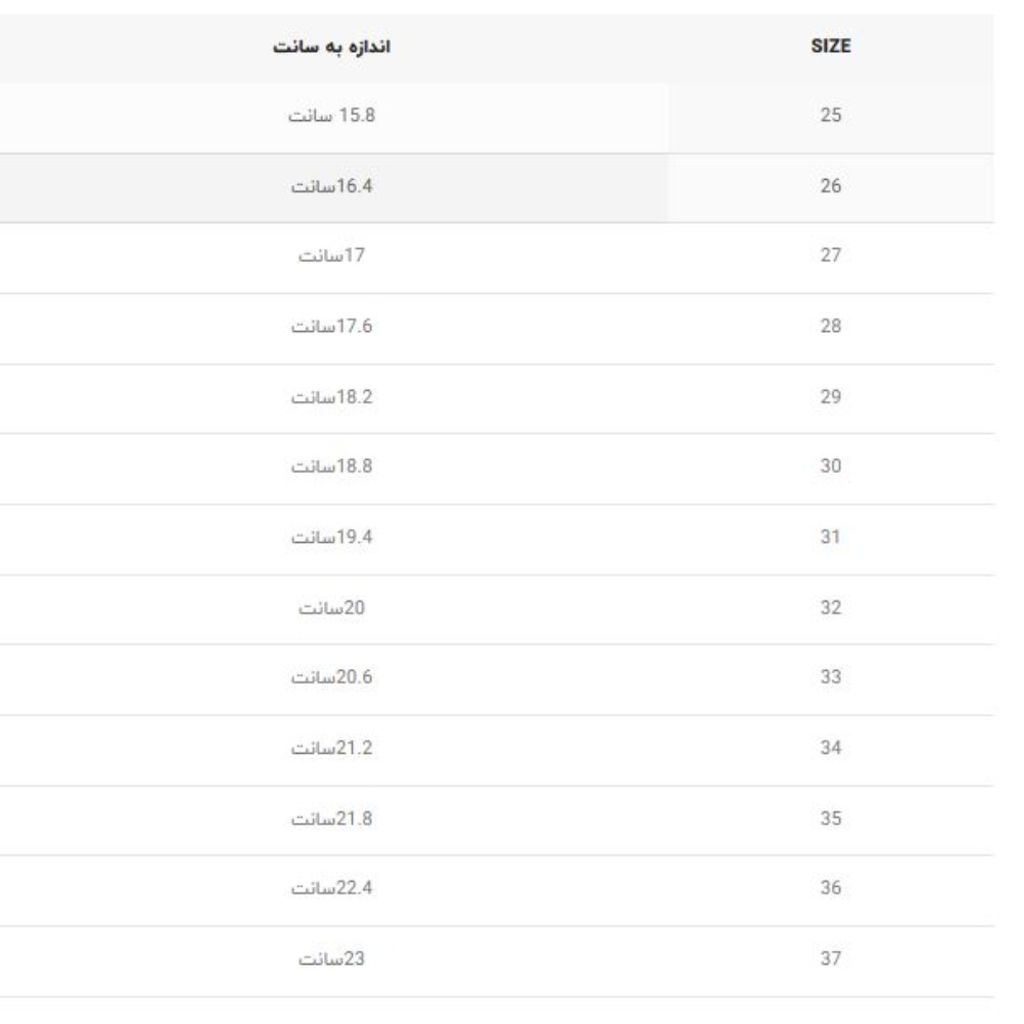Click the 17.6 سانت measurement cell
Viewport: 1024px width, 1024px height.
[x=332, y=327]
